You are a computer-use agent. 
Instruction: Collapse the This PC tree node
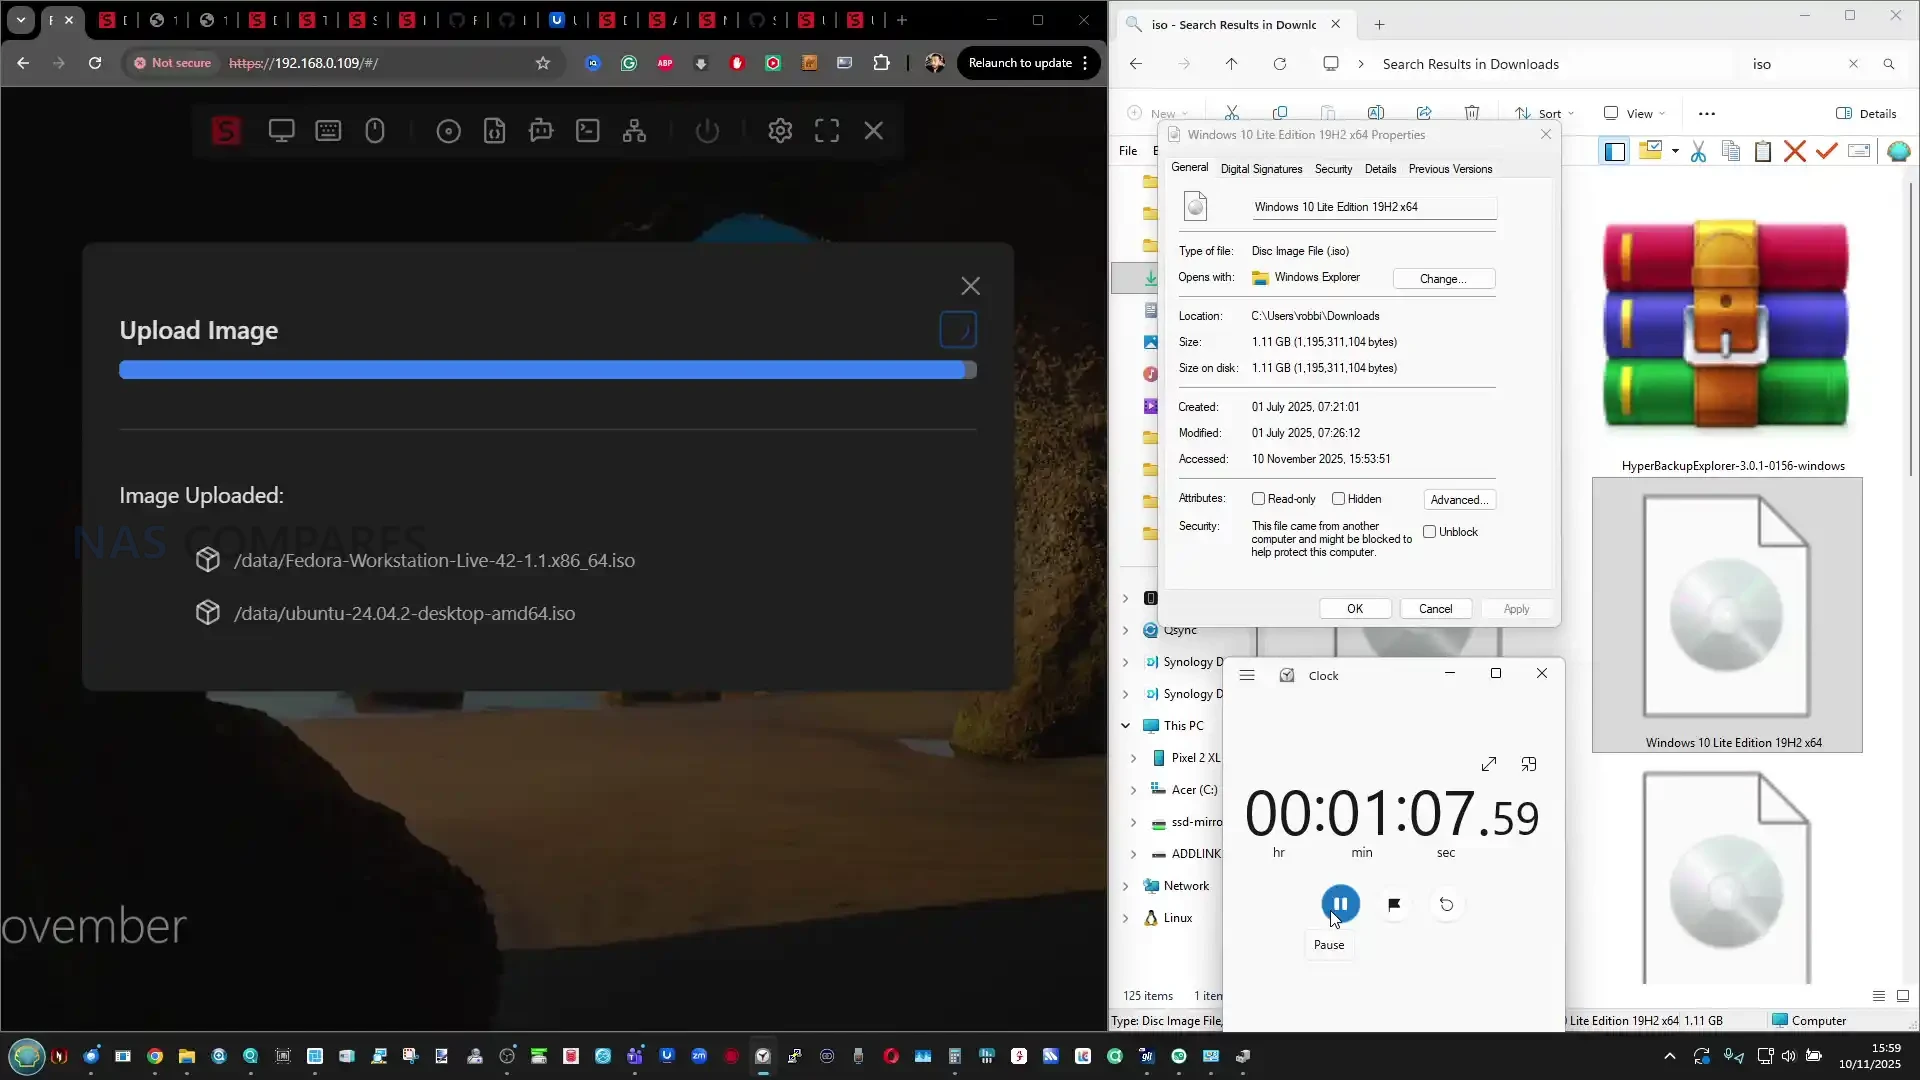(x=1126, y=726)
